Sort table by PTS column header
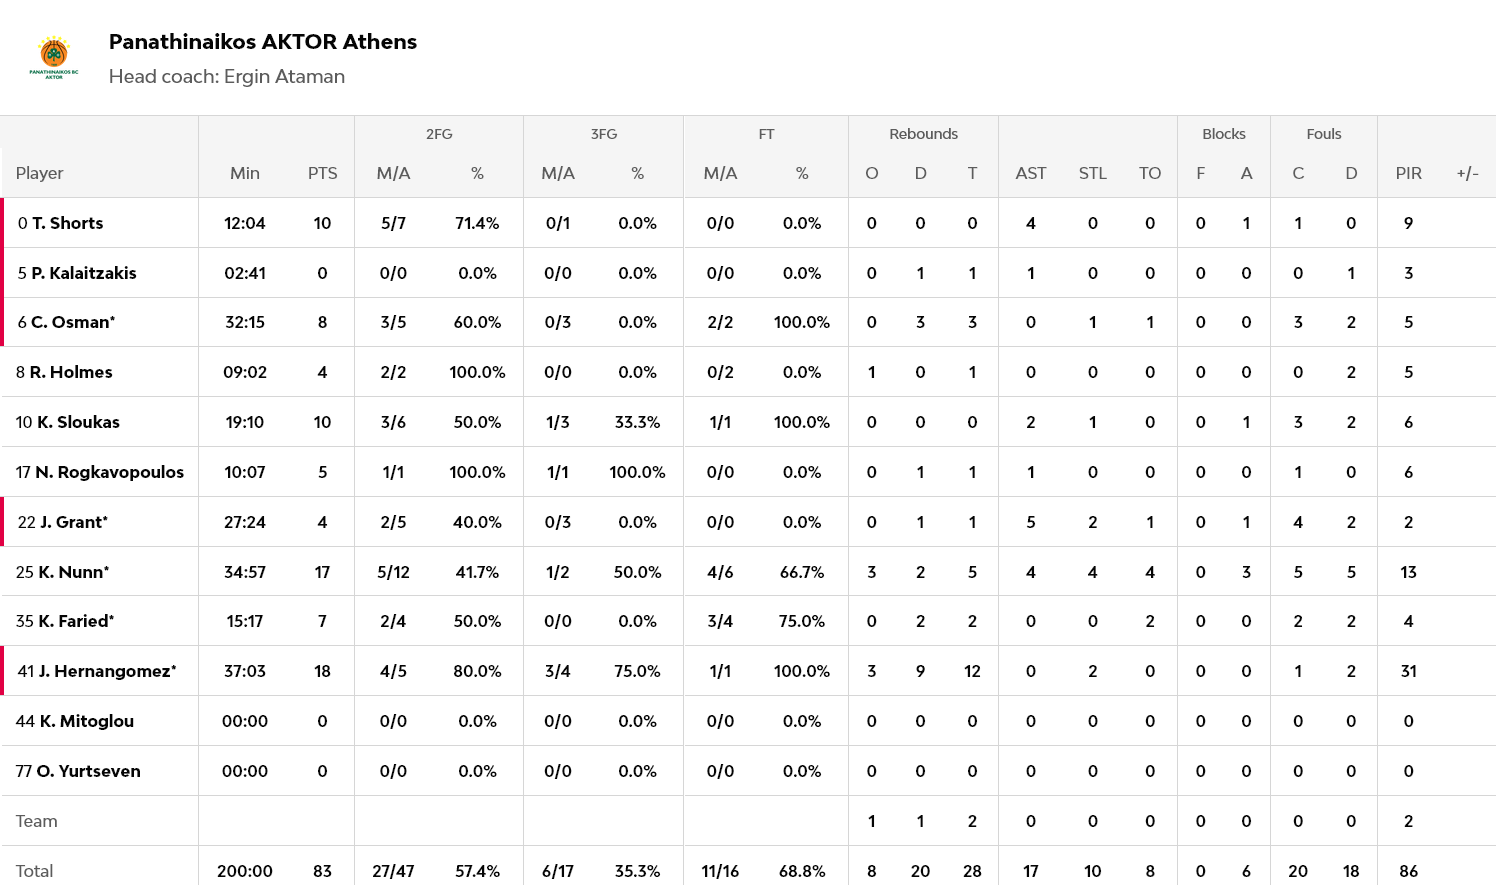Screen dimensions: 1496x885 [322, 173]
